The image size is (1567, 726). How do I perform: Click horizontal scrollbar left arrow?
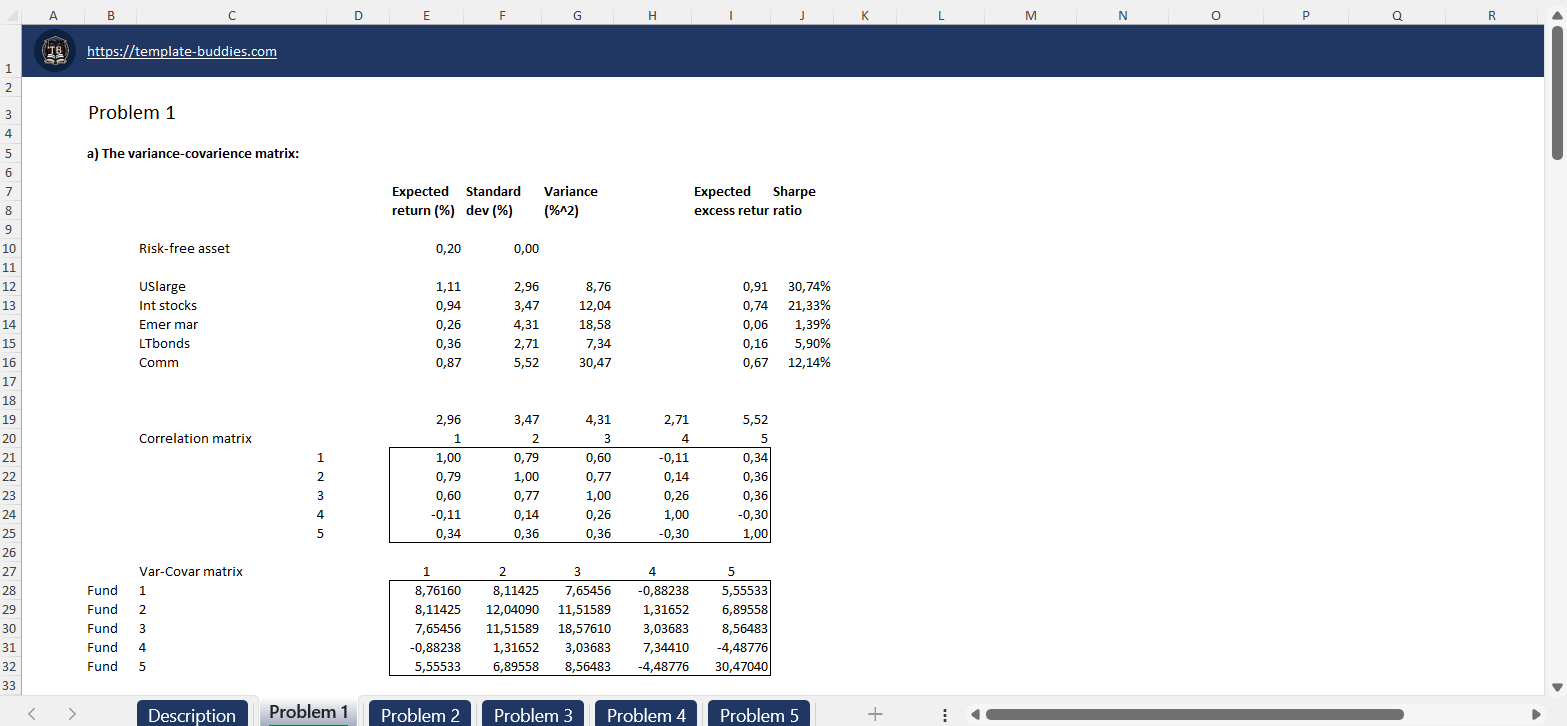coord(973,714)
